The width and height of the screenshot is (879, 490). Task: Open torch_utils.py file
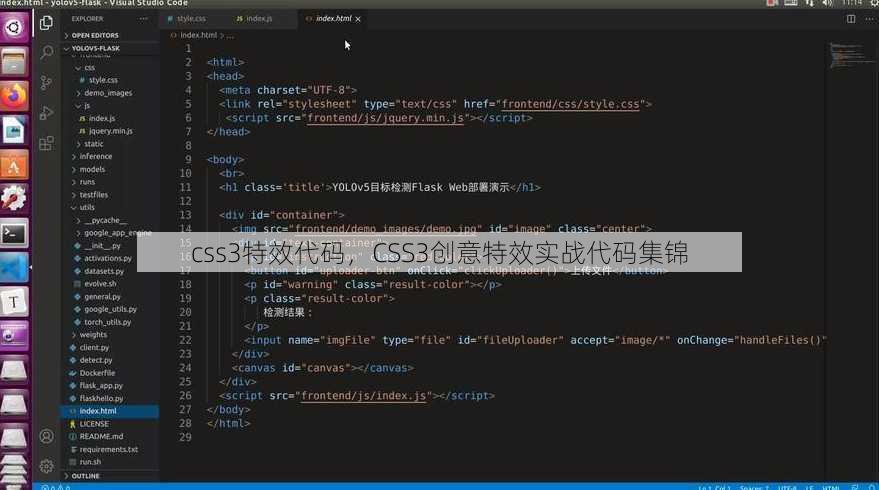tap(107, 322)
